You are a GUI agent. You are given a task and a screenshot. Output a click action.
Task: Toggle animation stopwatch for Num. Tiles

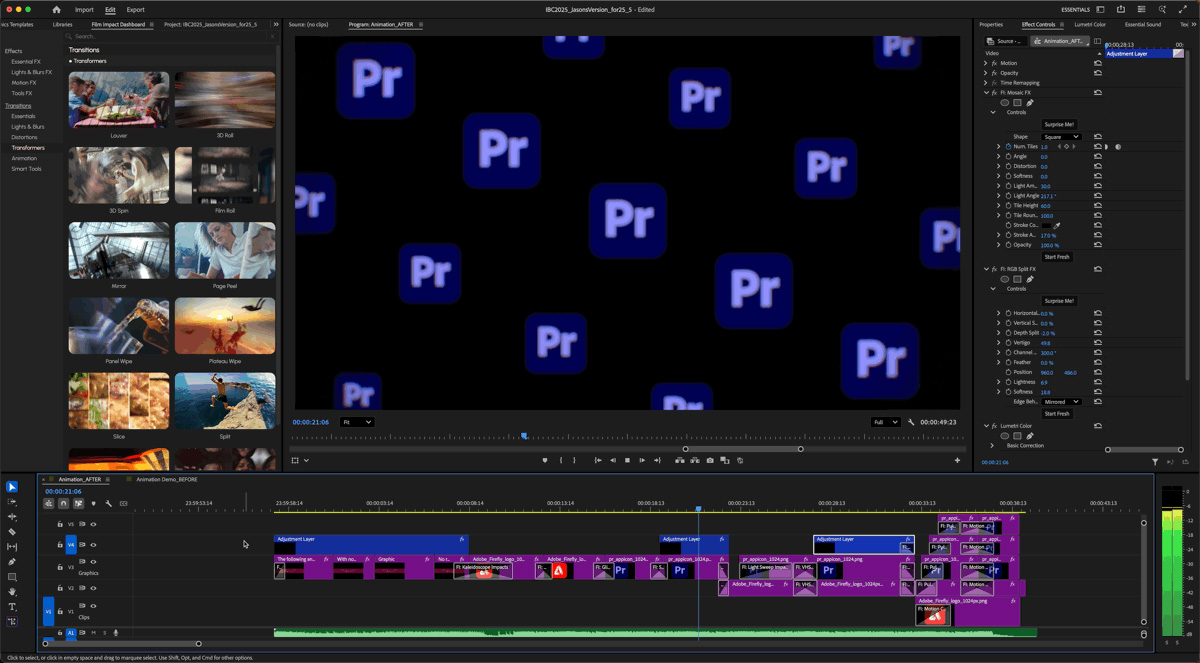(x=1008, y=147)
